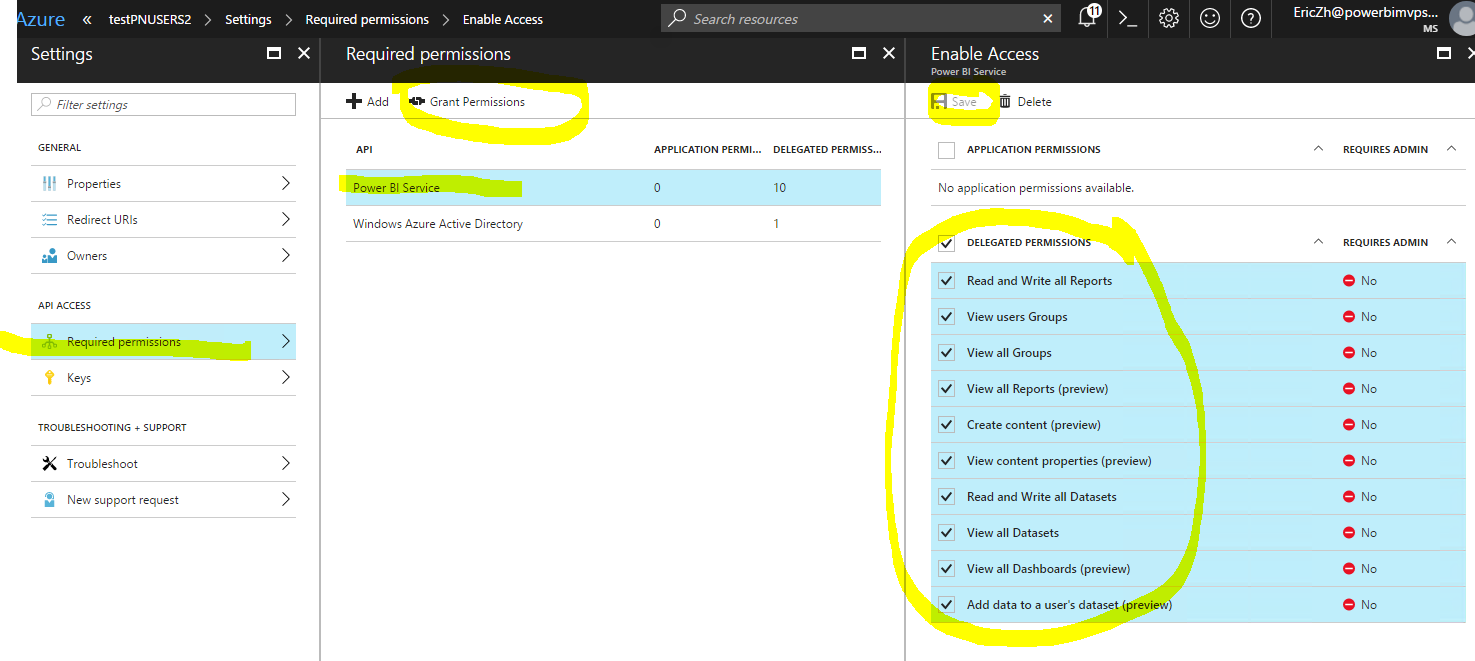Click red No icon for View all Groups
1475x661 pixels.
(x=1349, y=352)
